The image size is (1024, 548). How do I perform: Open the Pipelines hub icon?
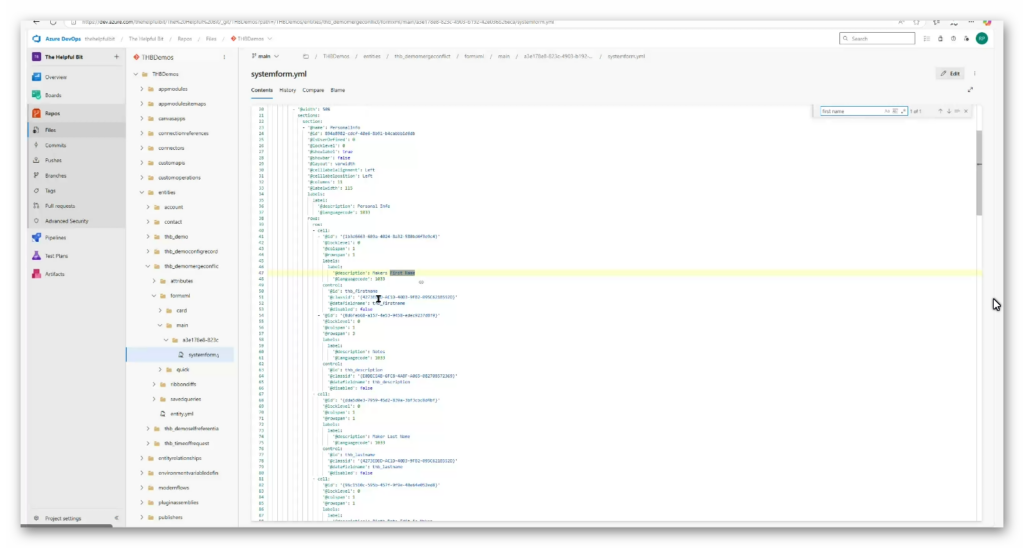37,238
